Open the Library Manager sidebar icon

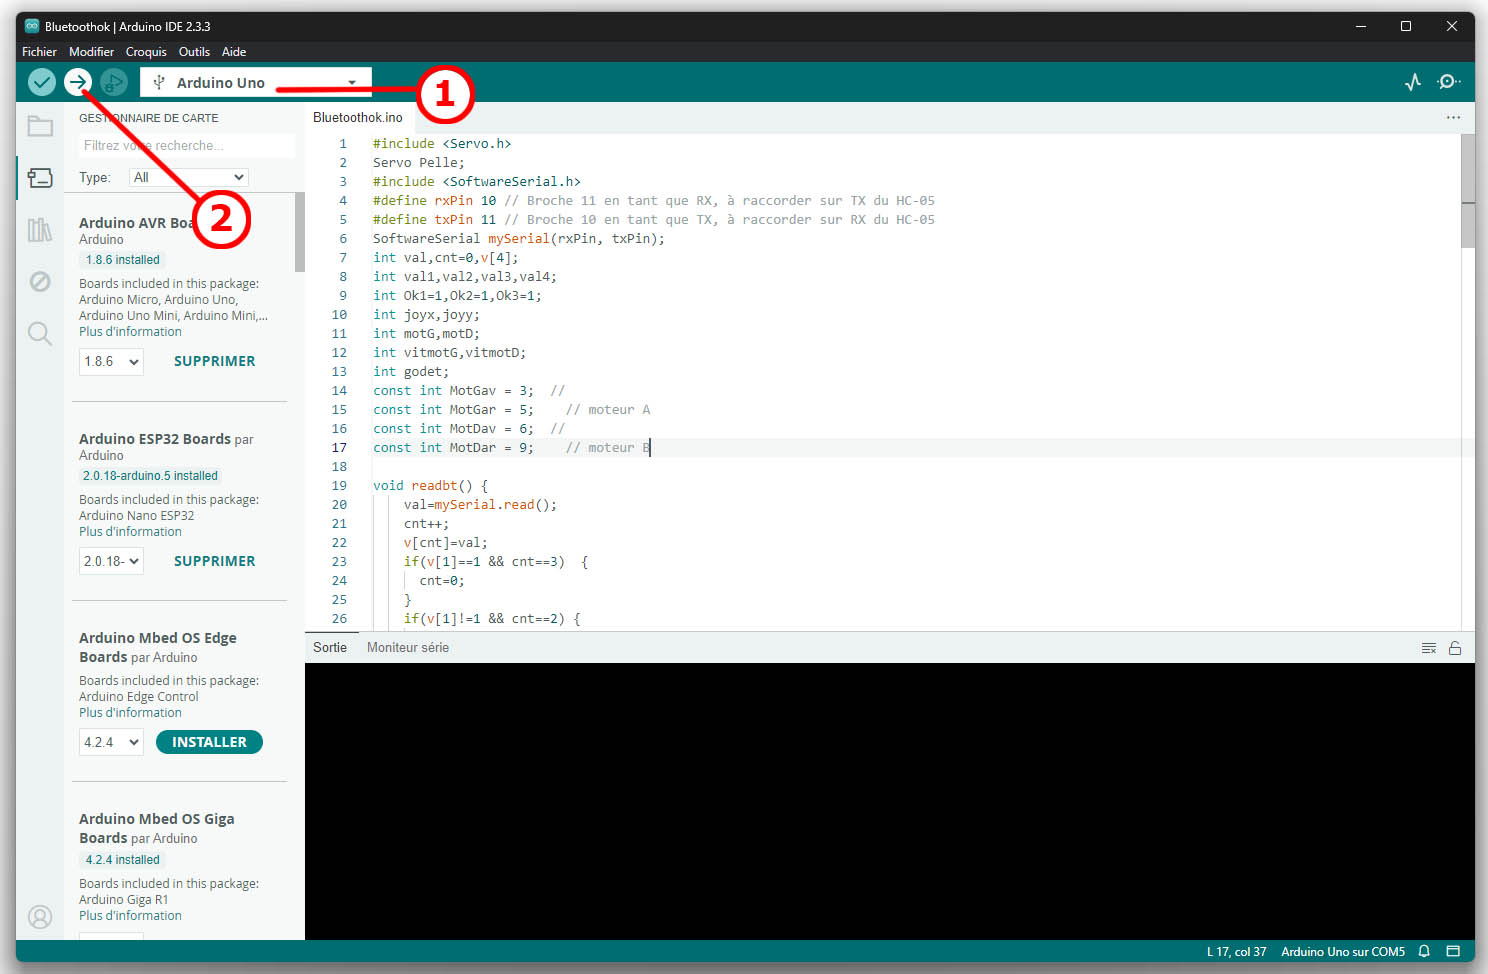click(40, 230)
